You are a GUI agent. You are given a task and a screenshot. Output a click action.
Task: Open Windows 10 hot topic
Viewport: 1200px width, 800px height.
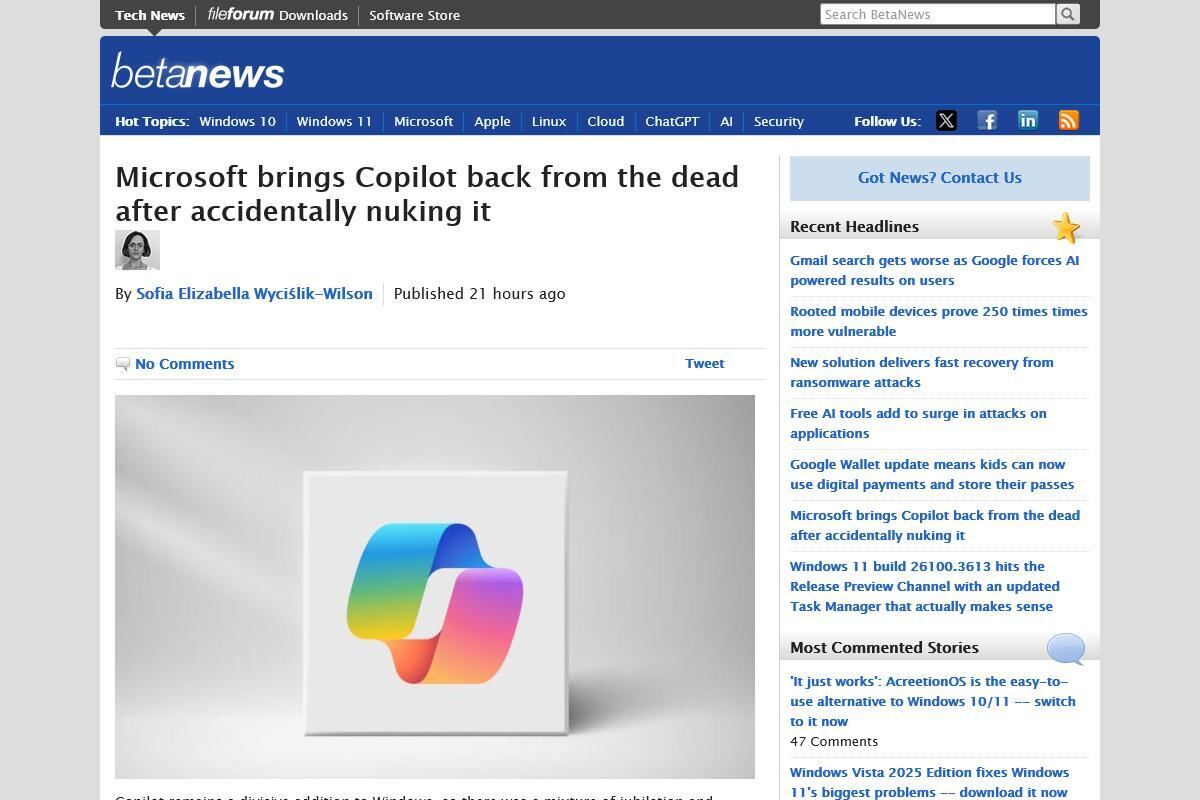[x=237, y=121]
